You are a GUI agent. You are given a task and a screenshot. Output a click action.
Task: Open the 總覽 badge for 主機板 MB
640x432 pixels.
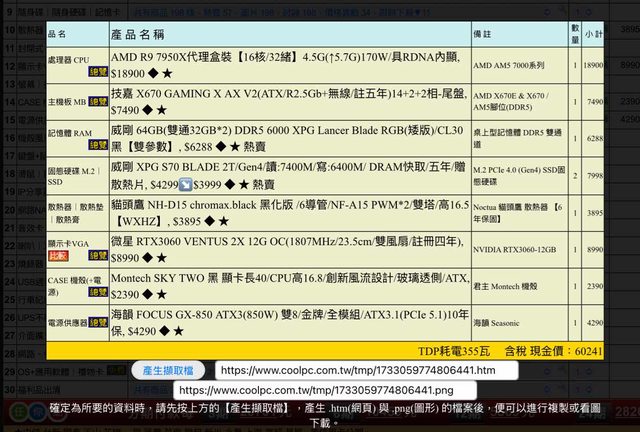click(97, 101)
